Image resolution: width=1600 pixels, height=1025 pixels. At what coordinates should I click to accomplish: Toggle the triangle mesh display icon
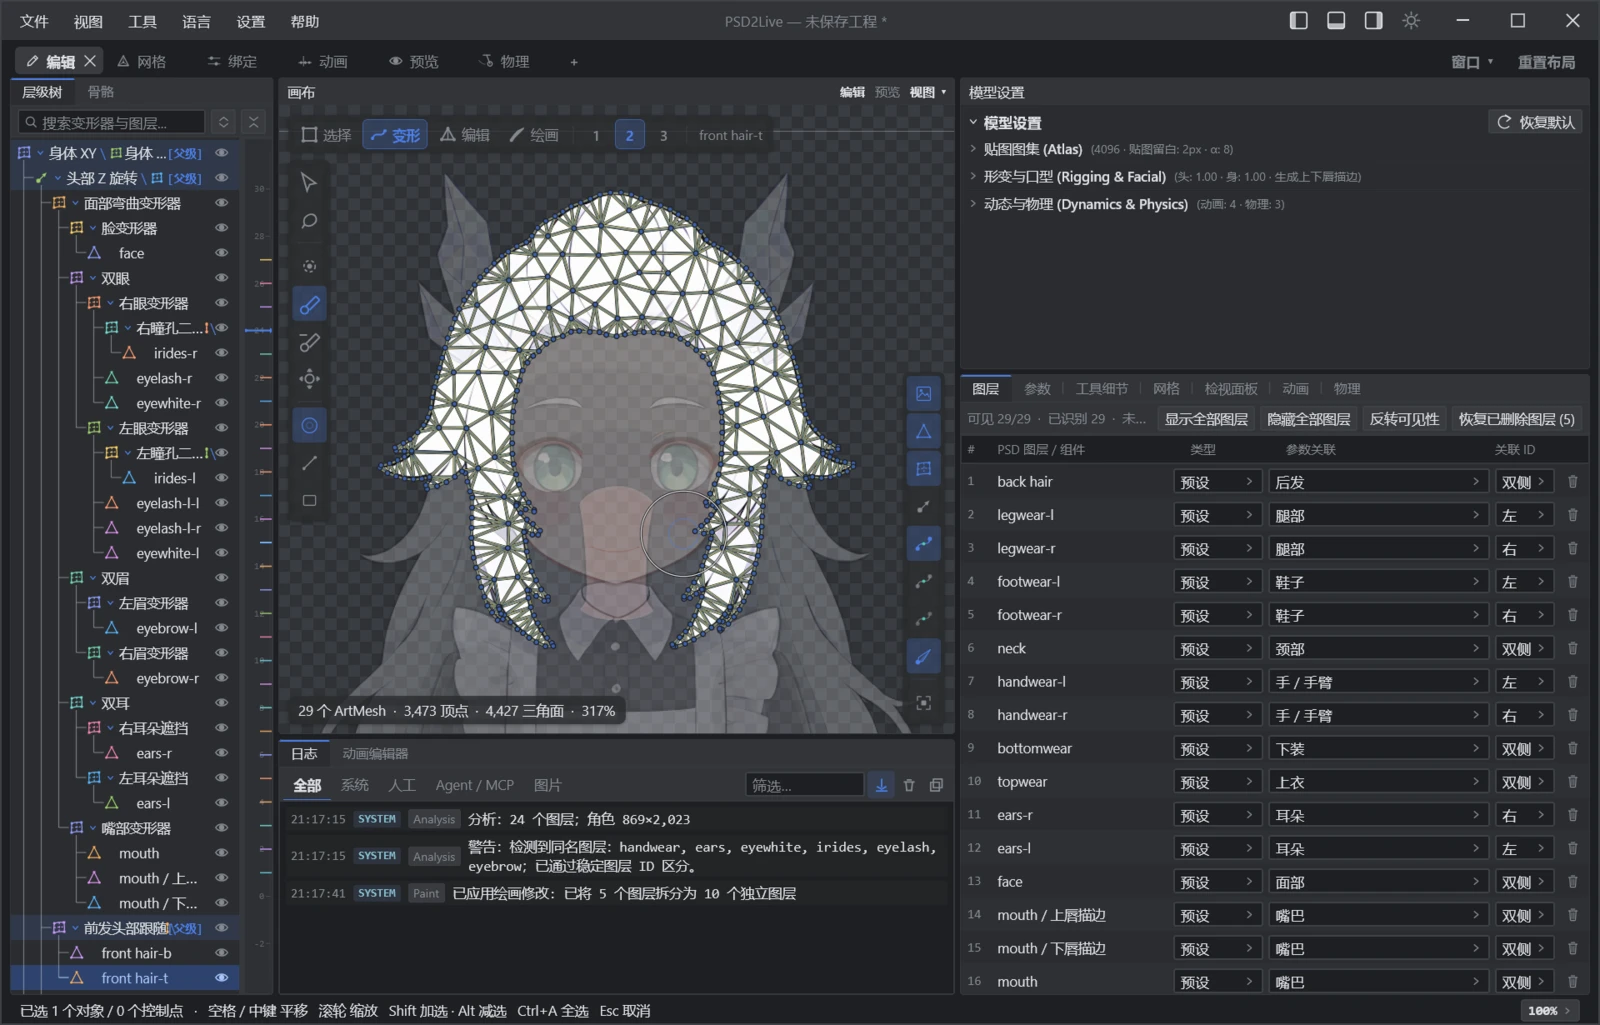(923, 431)
